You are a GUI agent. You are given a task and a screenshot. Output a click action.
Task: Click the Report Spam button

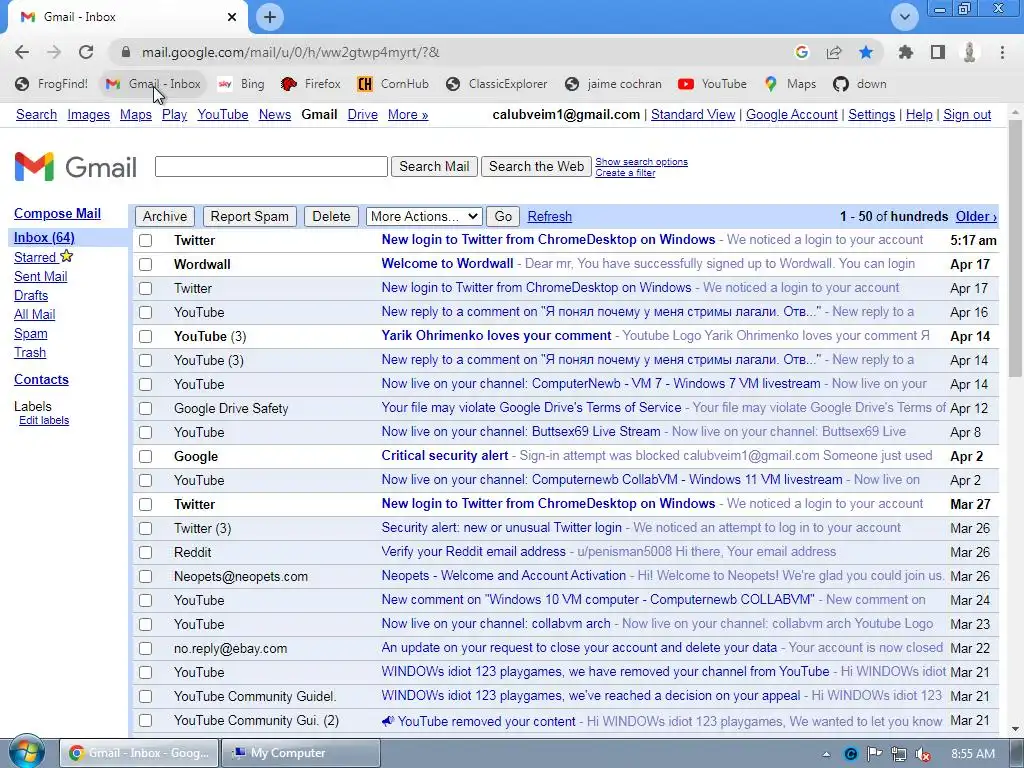249,216
